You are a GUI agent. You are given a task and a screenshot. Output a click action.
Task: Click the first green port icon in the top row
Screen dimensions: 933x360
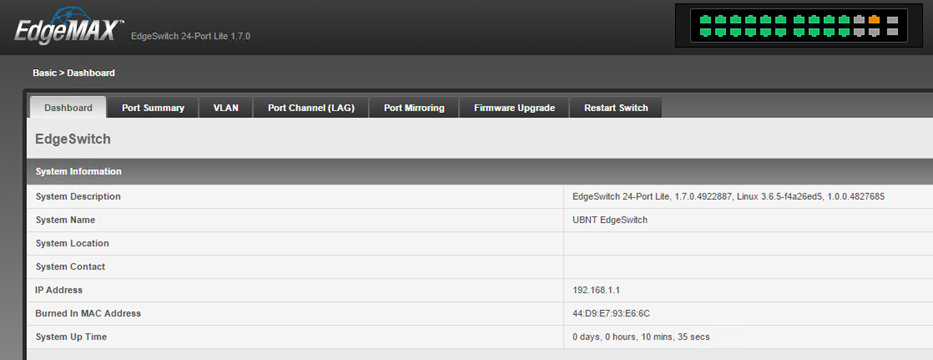click(x=706, y=20)
